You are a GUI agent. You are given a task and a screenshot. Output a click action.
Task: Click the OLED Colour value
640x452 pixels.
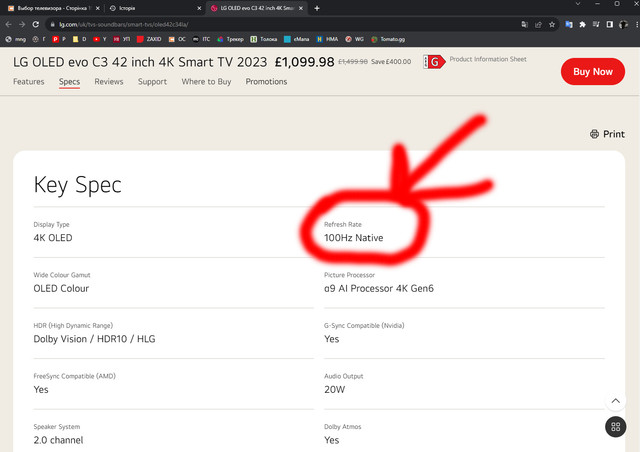tap(61, 289)
